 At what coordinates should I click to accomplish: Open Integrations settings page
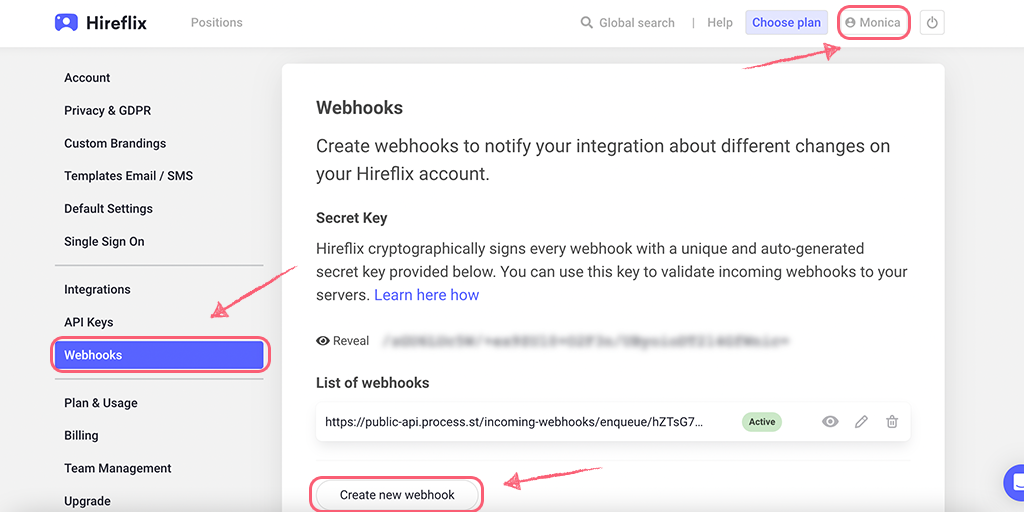coord(97,289)
